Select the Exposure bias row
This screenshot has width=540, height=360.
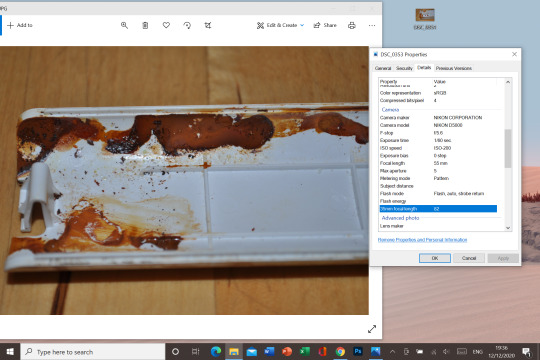point(438,155)
